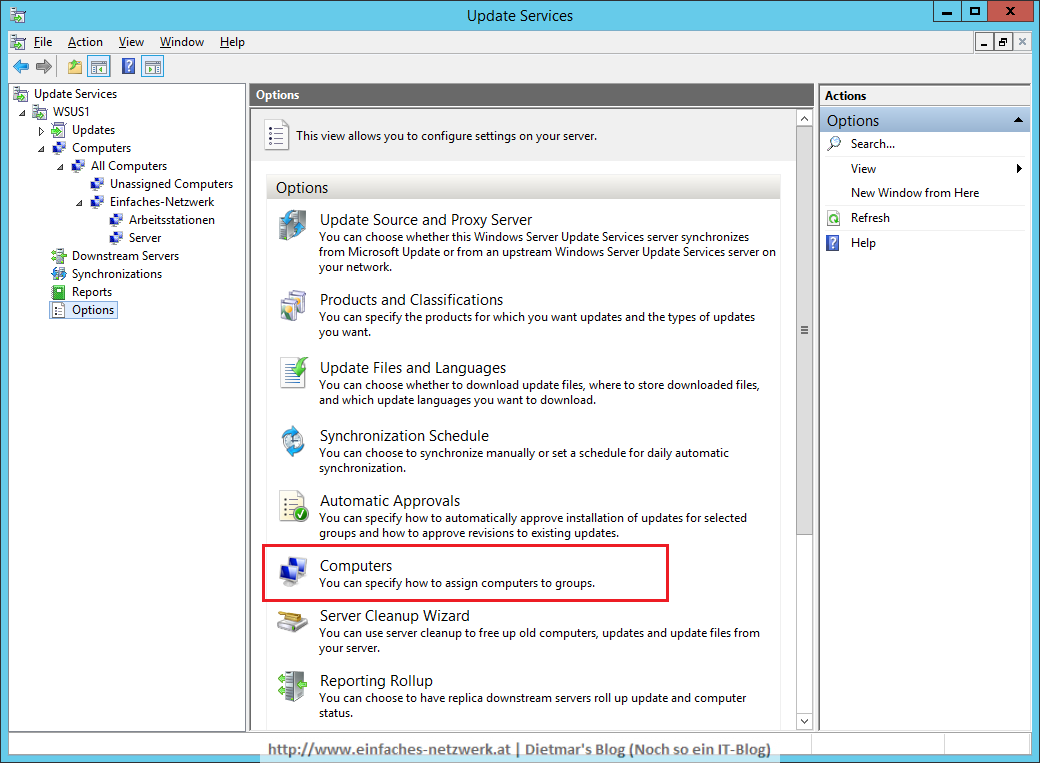Click the Reporting Rollup icon
This screenshot has height=763, width=1040.
tap(292, 686)
